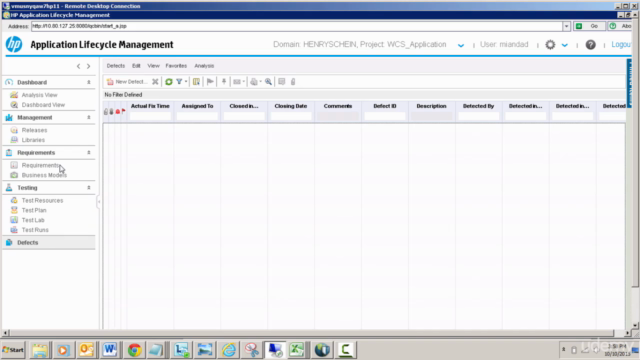Click the address URL field
Viewport: 640px width, 360px height.
pyautogui.click(x=297, y=26)
